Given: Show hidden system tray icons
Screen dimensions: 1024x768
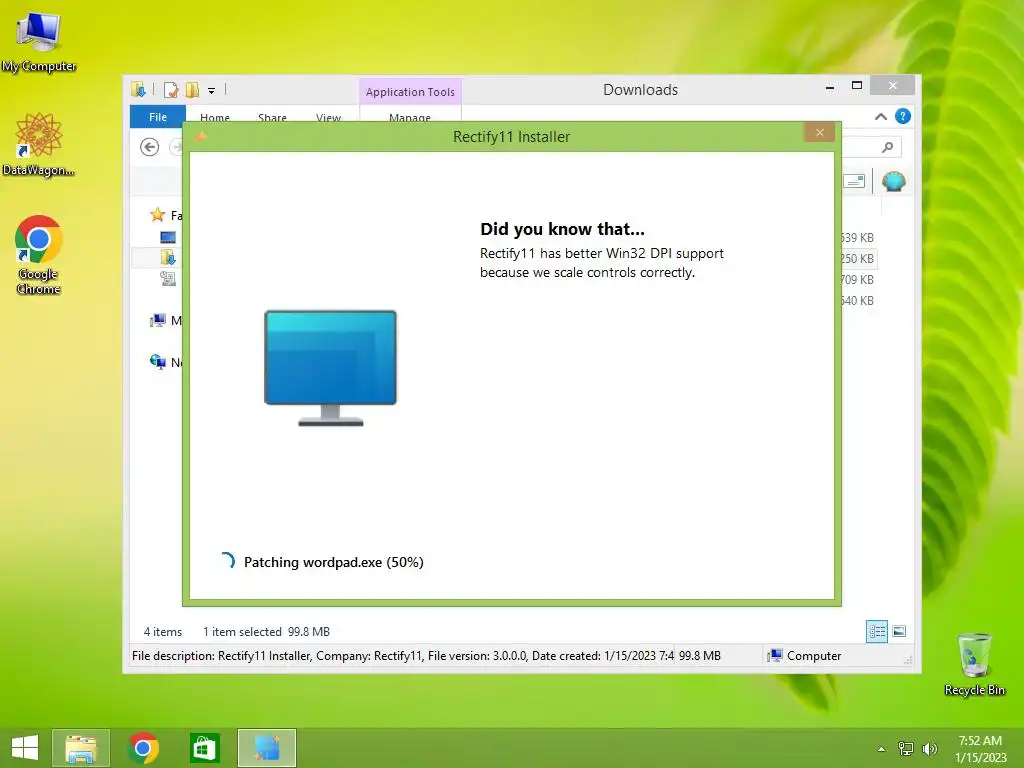Looking at the screenshot, I should click(882, 749).
